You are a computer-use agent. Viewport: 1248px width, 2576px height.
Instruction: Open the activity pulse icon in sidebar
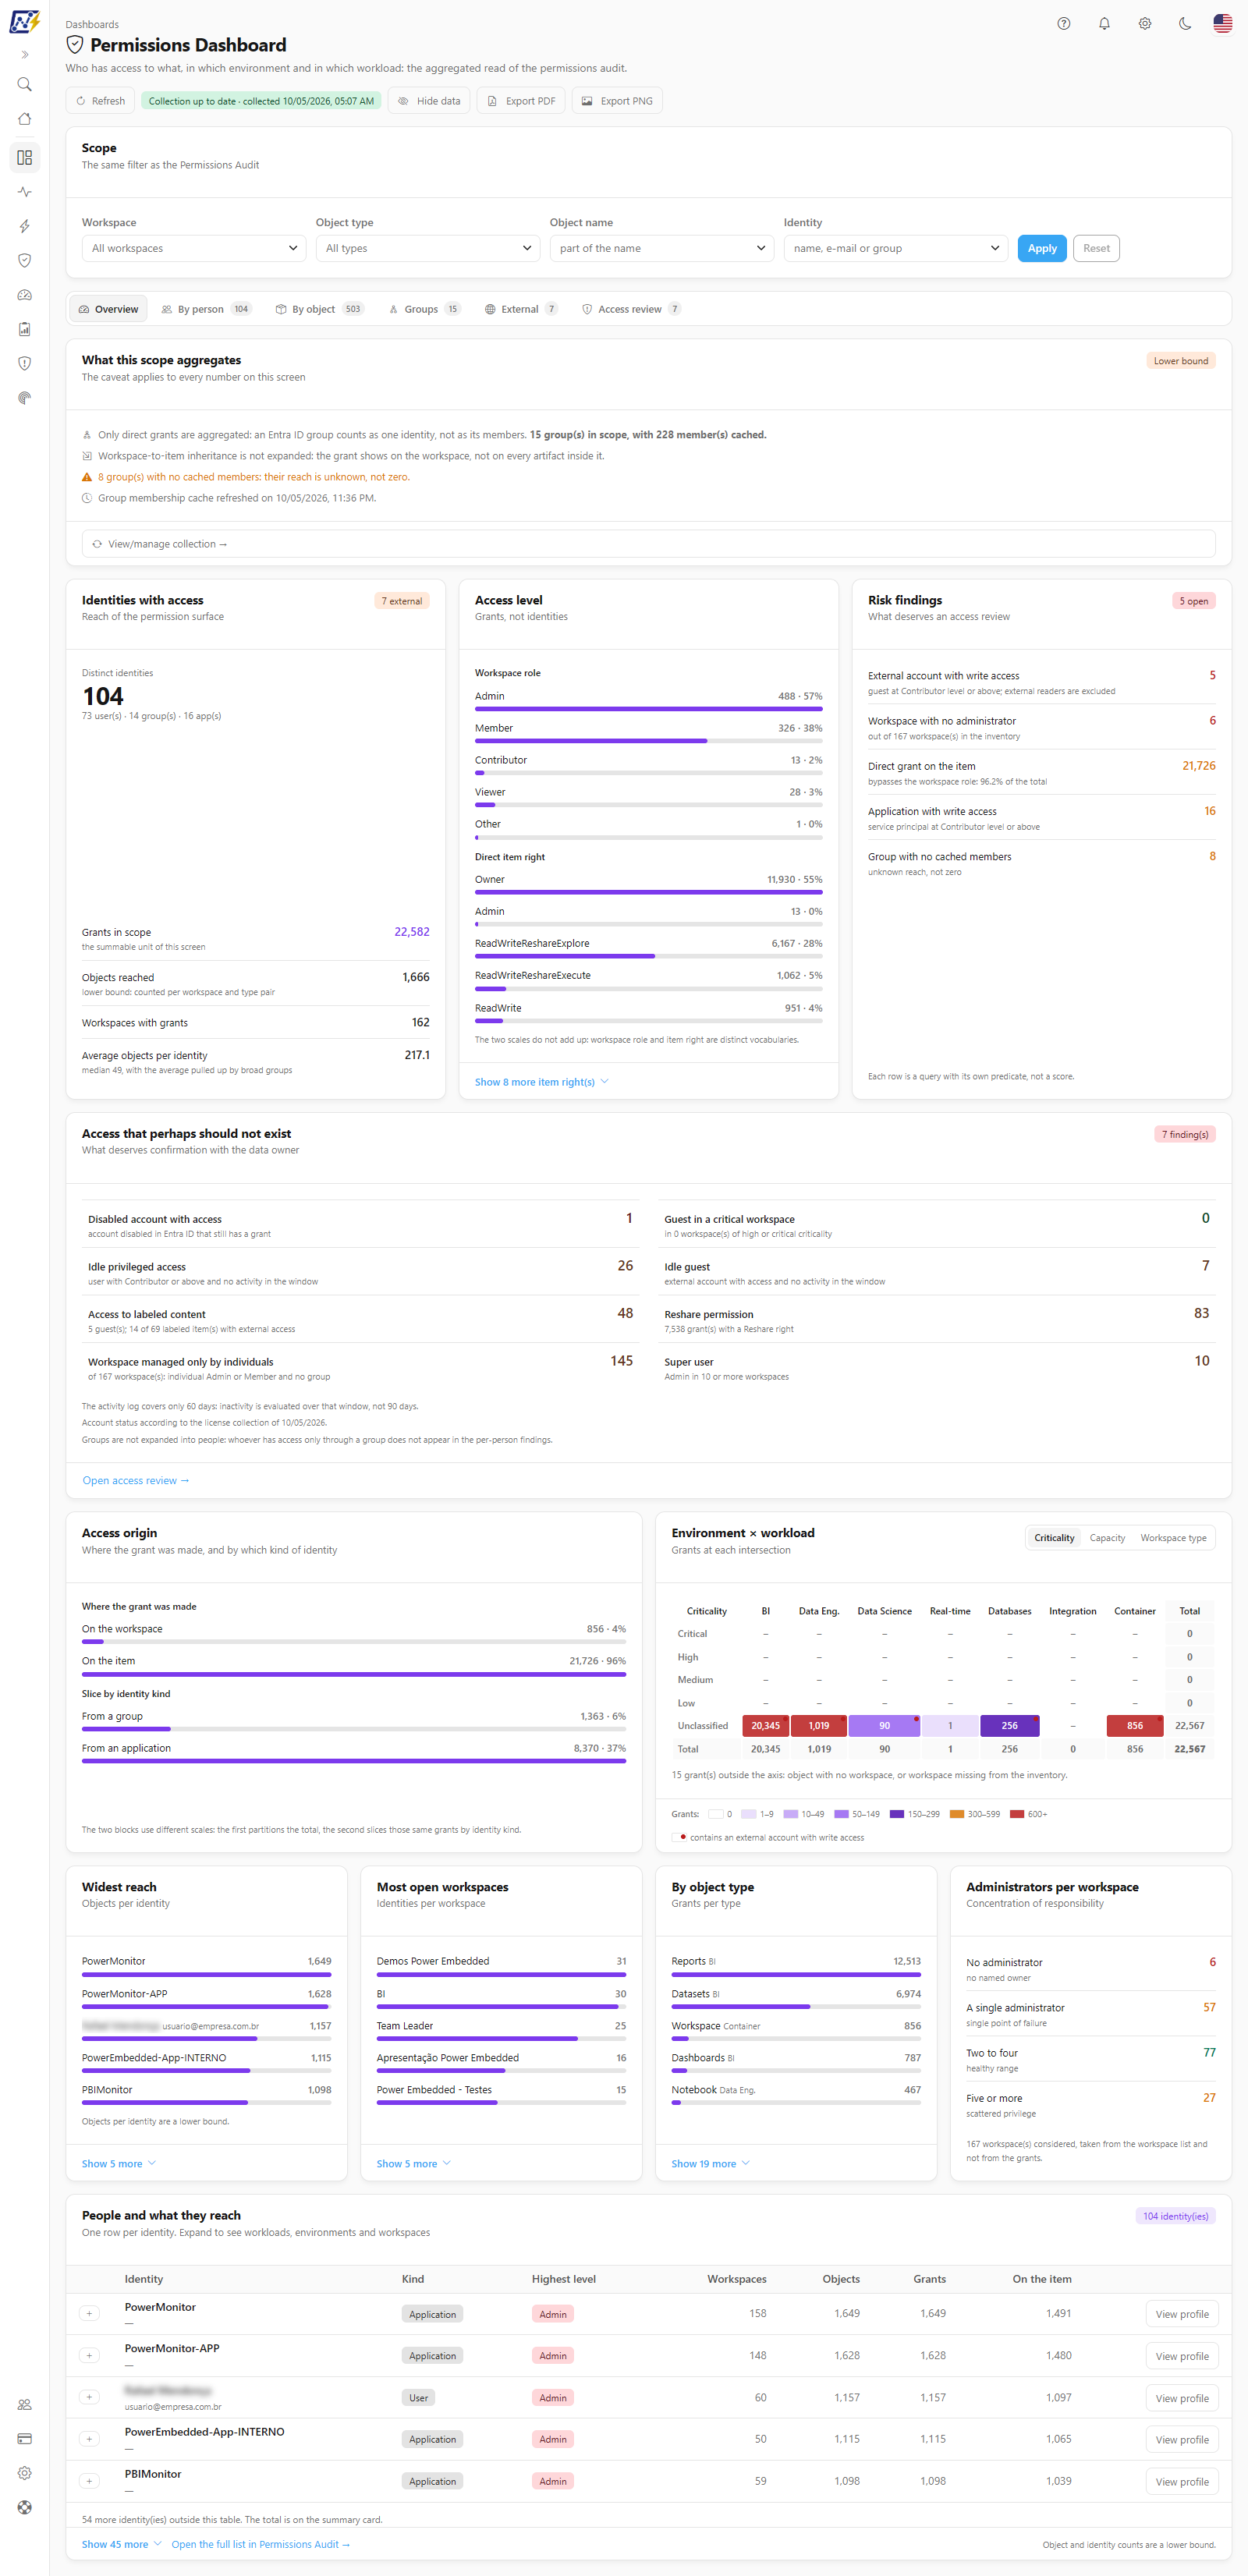point(25,192)
